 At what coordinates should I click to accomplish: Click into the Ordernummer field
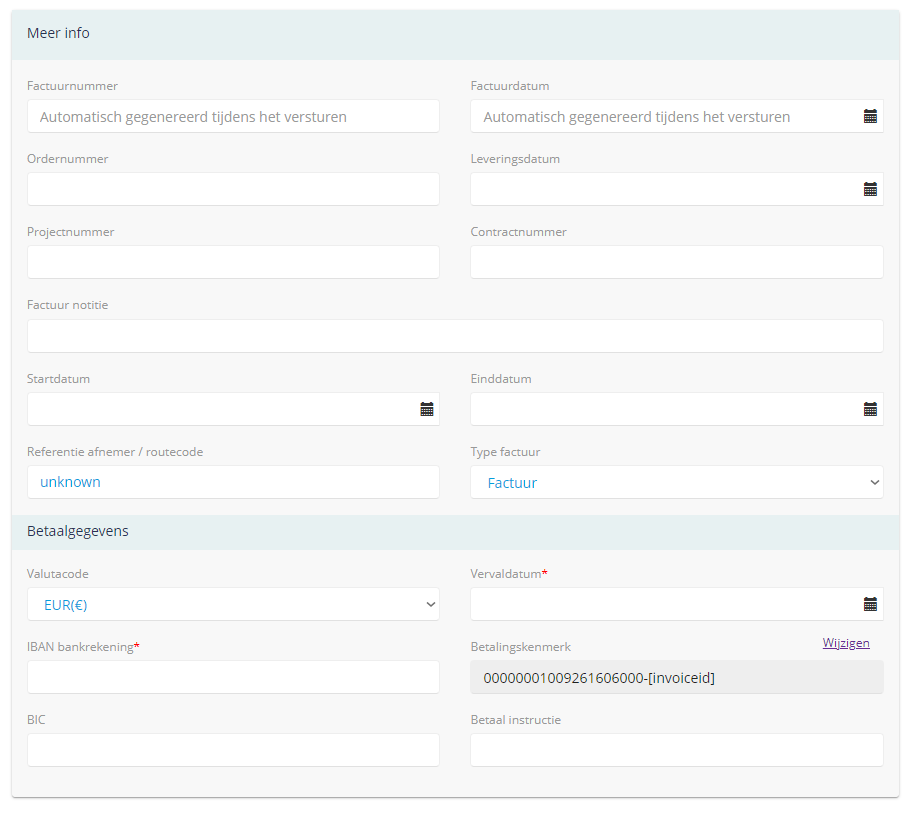click(233, 189)
